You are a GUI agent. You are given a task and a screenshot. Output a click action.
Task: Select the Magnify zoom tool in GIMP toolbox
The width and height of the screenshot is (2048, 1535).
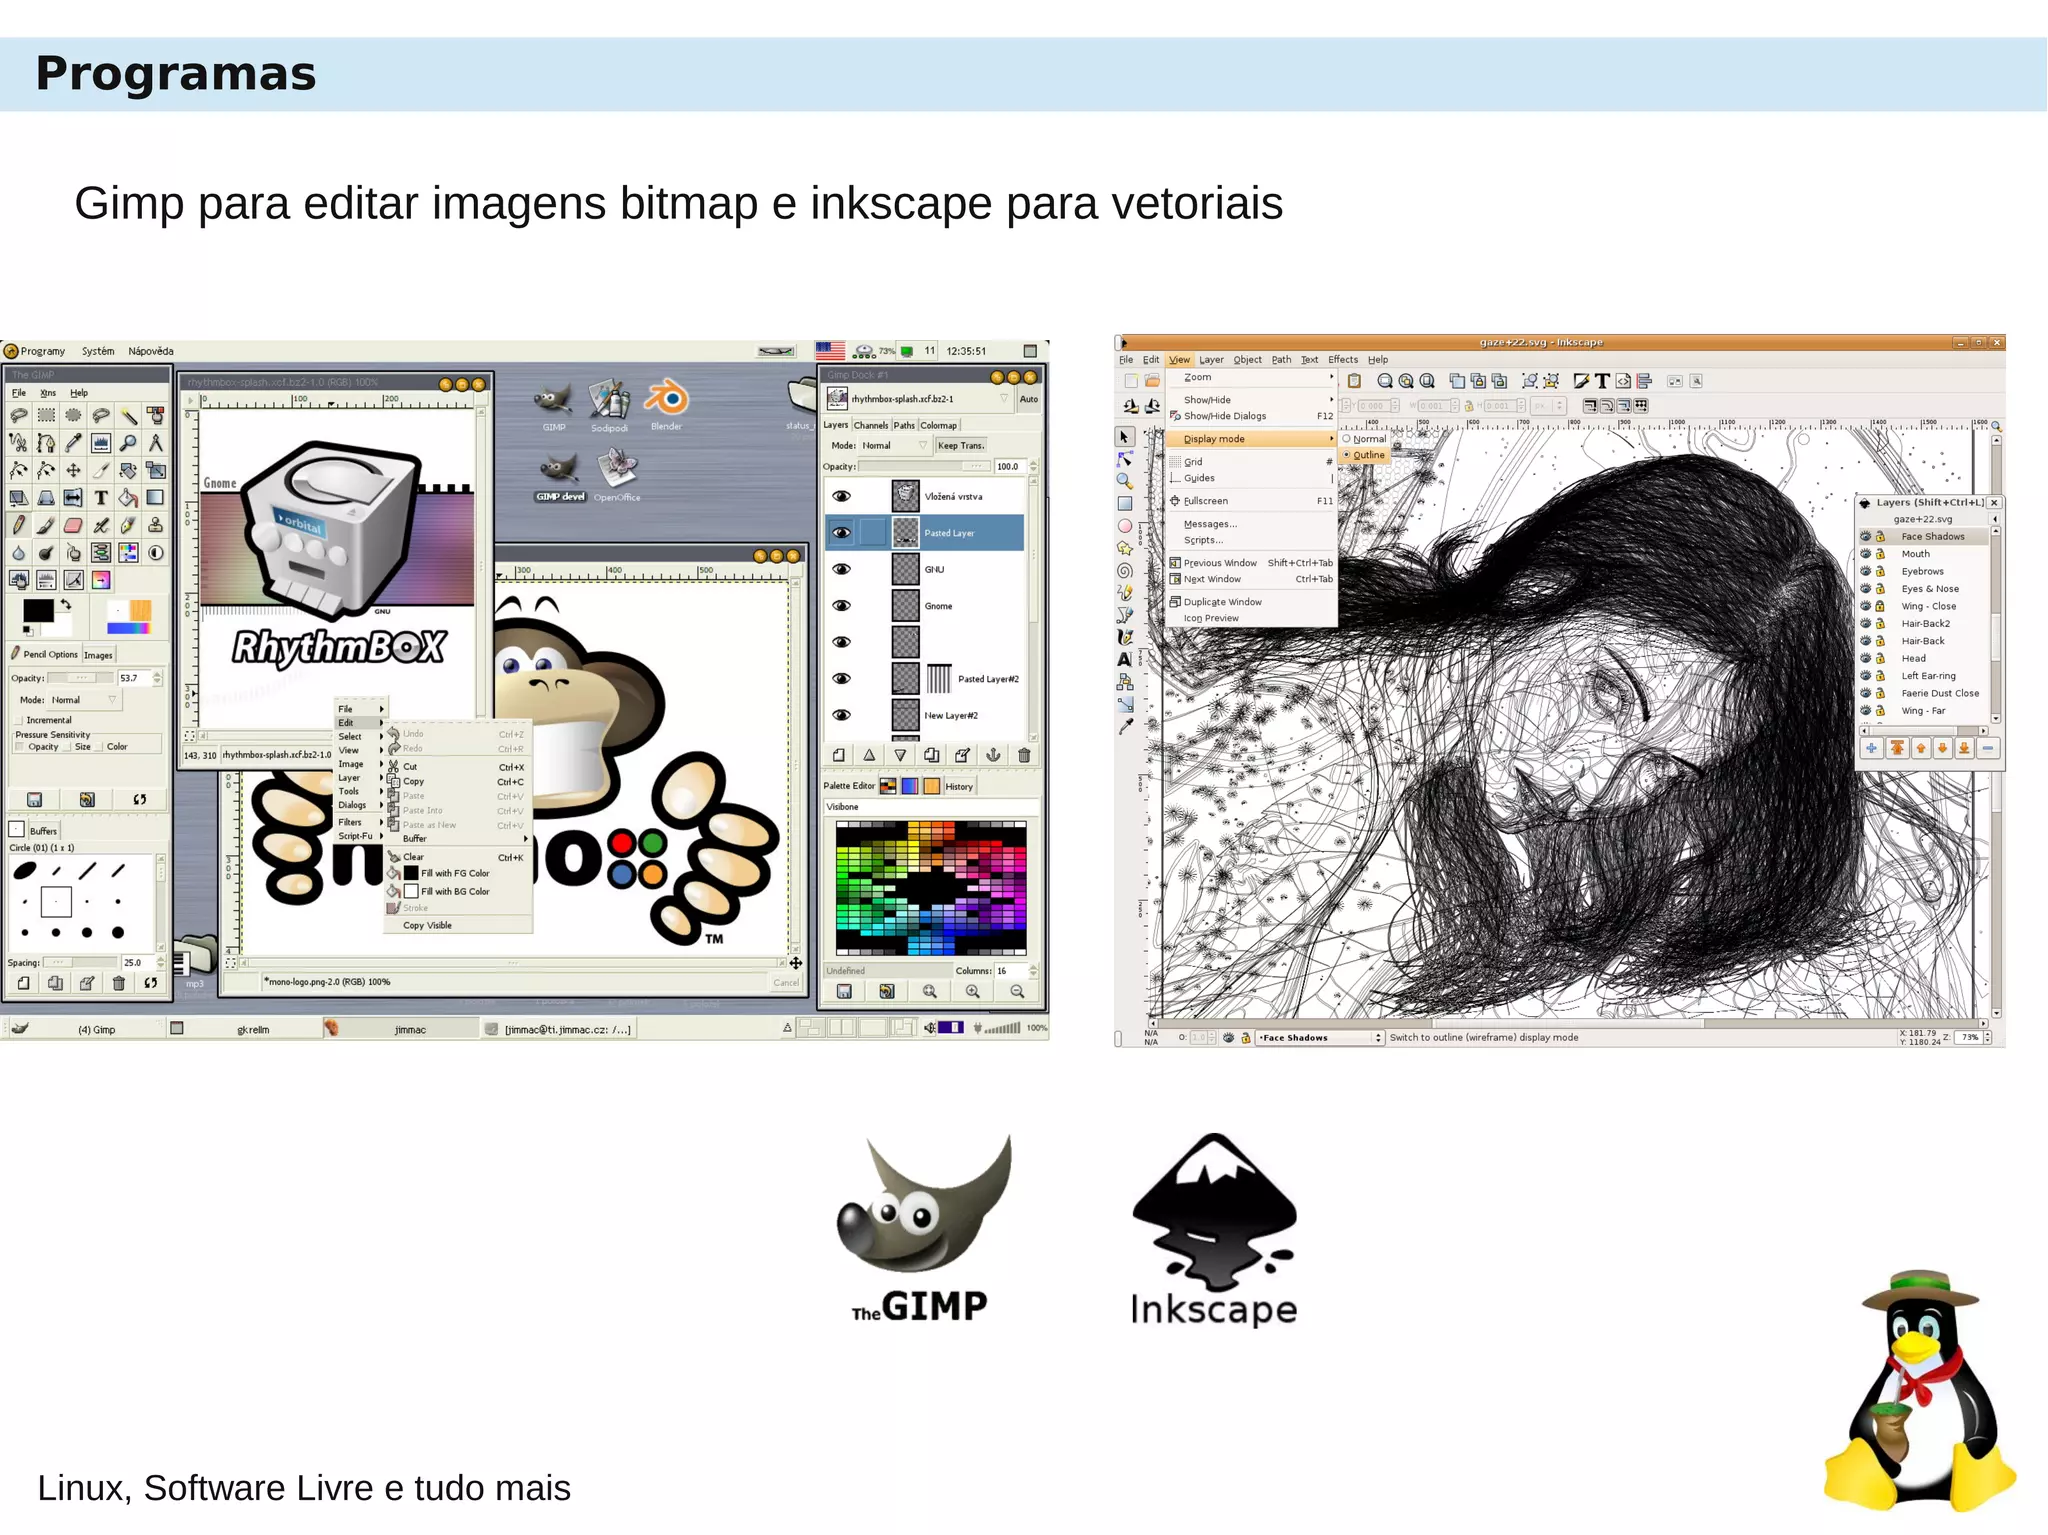click(128, 442)
